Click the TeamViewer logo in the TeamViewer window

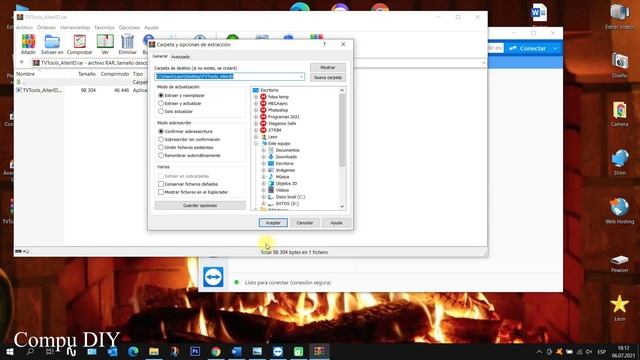point(213,277)
